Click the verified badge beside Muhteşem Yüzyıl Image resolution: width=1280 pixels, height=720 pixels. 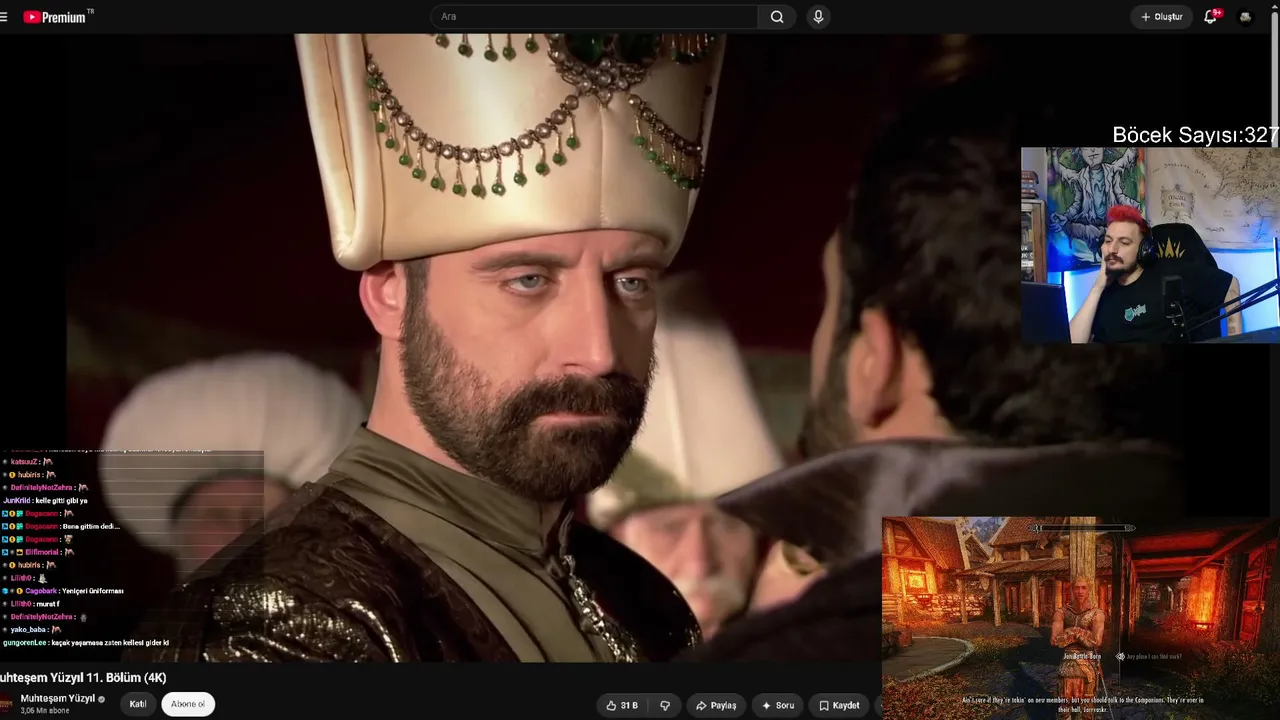(101, 699)
